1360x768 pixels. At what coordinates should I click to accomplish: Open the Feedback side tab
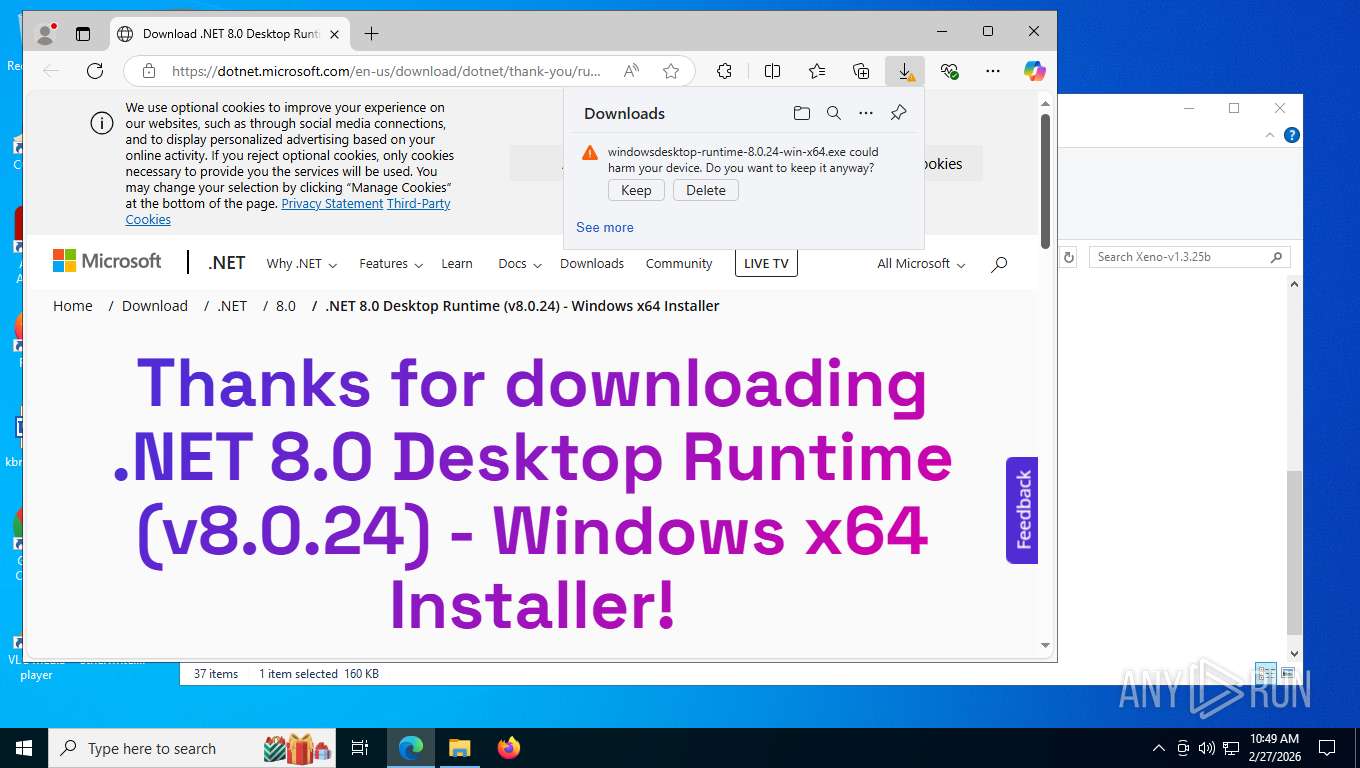(x=1022, y=510)
